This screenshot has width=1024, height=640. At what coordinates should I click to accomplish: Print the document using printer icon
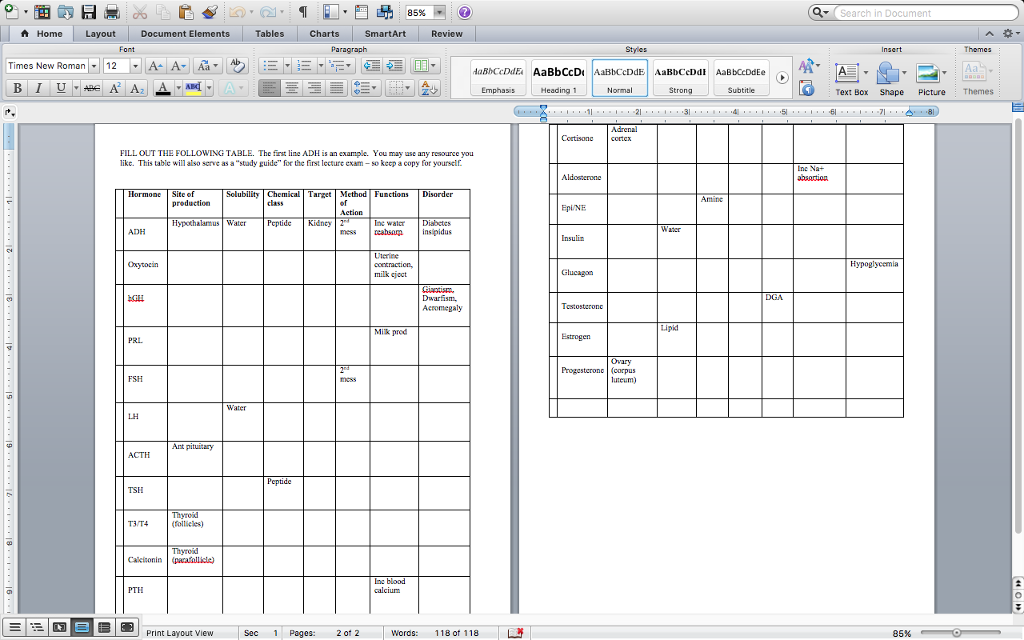pyautogui.click(x=112, y=13)
